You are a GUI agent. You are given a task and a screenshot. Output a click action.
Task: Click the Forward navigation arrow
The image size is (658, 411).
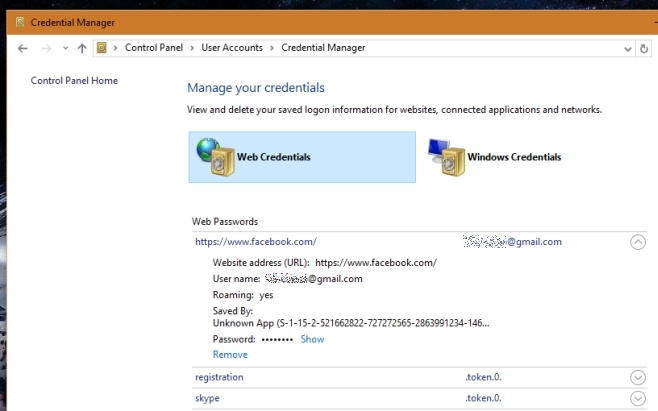(46, 48)
